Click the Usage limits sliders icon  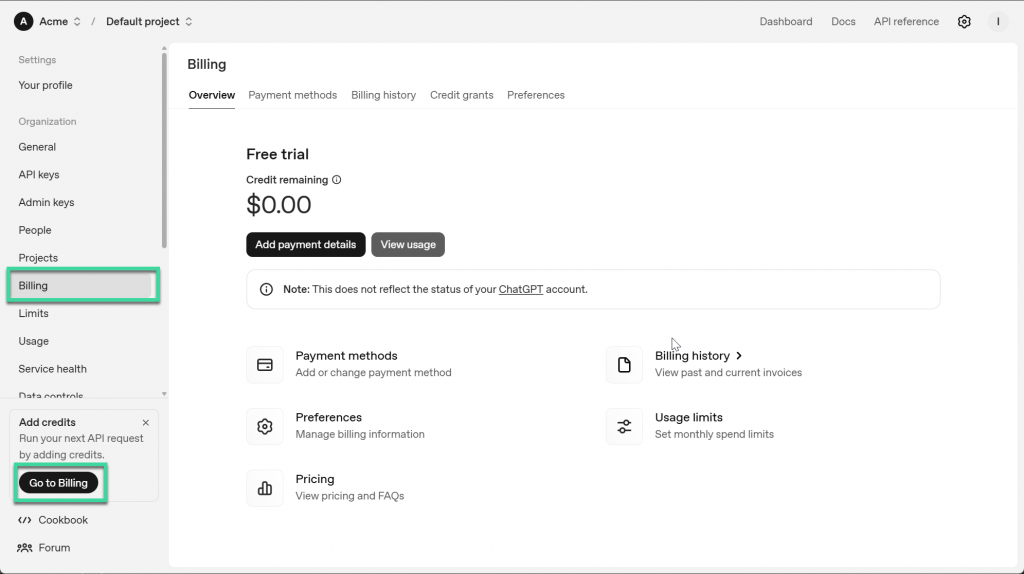coord(624,427)
